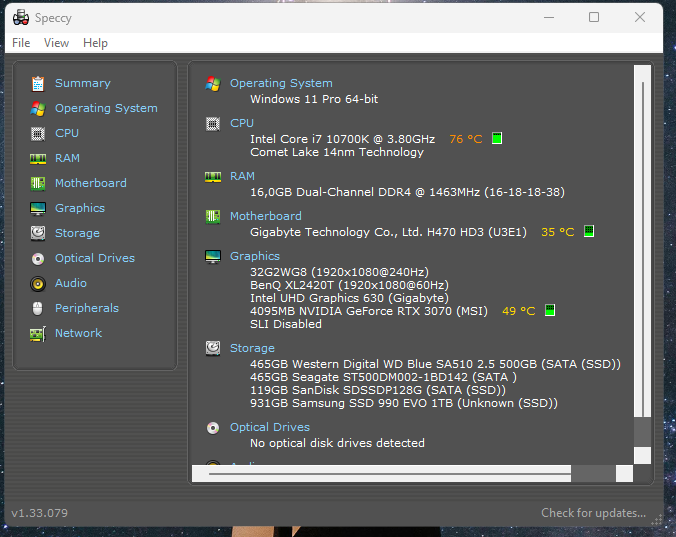
Task: Click the NVIDIA GeForce RTX 3070 line
Action: (x=369, y=311)
